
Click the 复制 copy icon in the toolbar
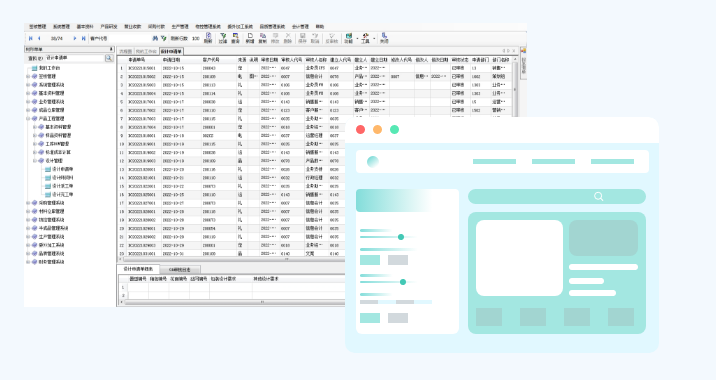(x=263, y=38)
